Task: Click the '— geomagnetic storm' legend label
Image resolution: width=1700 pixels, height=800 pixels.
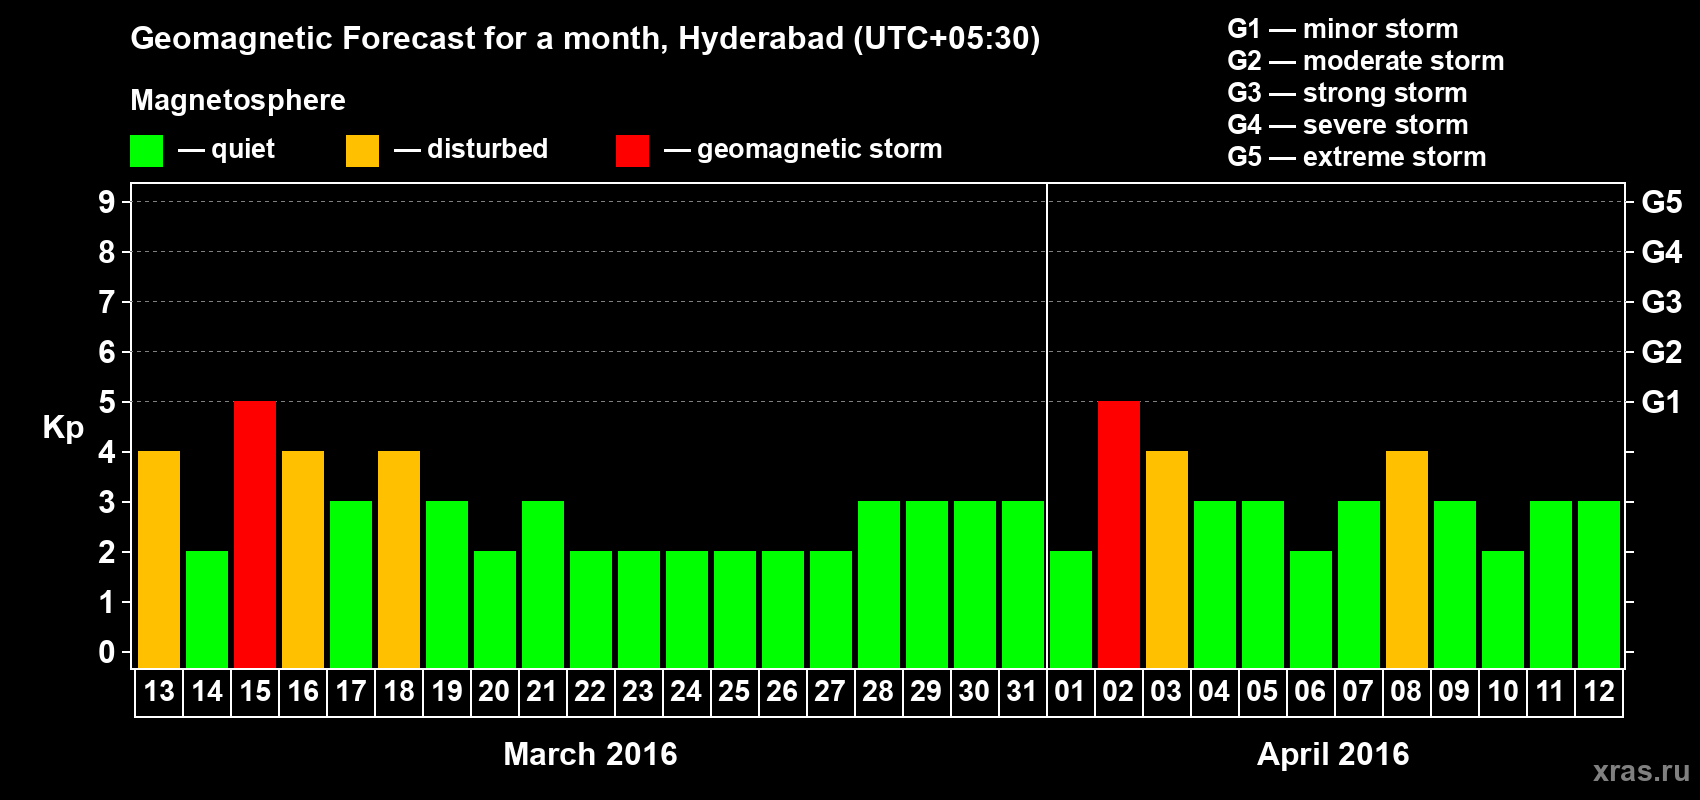Action: tap(803, 150)
